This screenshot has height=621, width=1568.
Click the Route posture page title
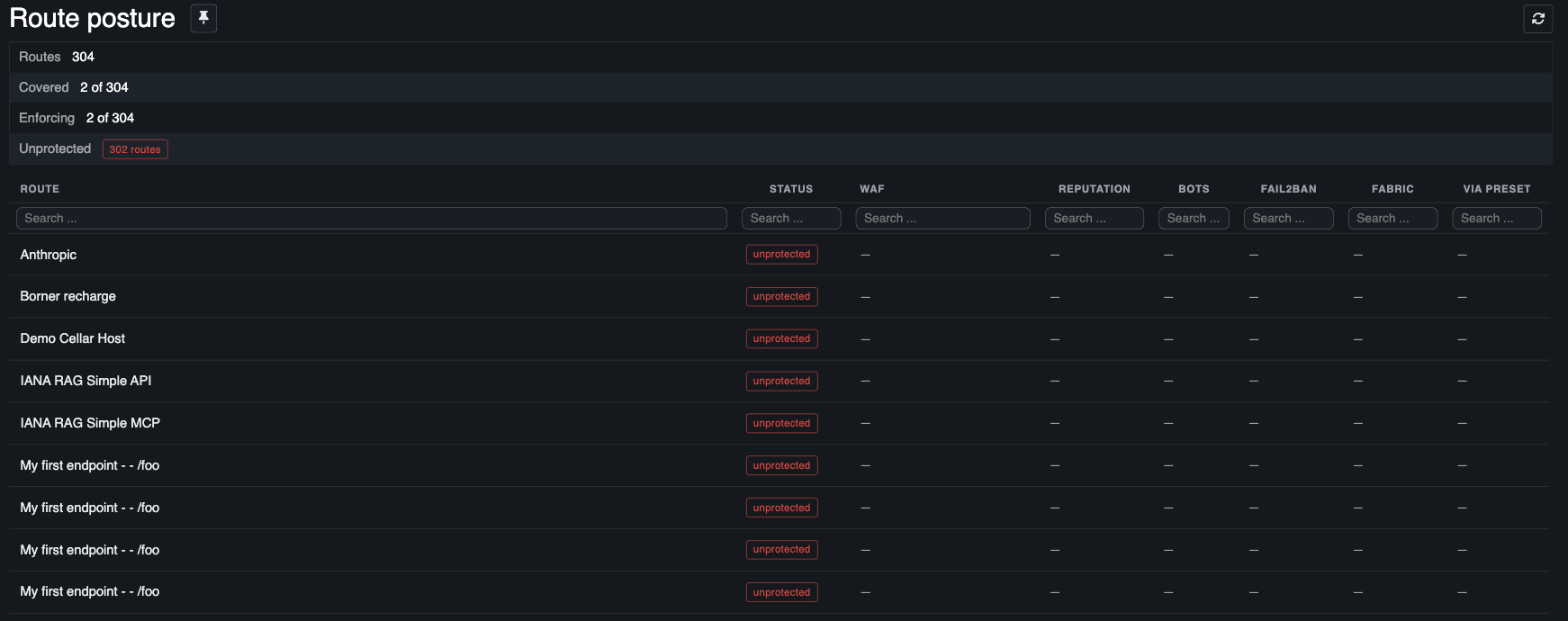tap(92, 18)
